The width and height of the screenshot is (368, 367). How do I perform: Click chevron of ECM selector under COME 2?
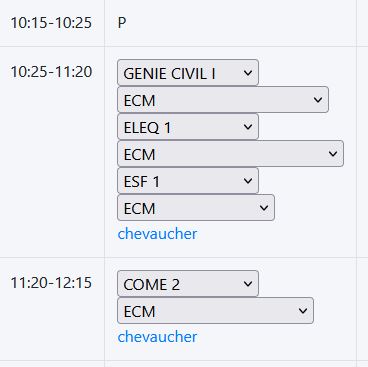point(303,311)
